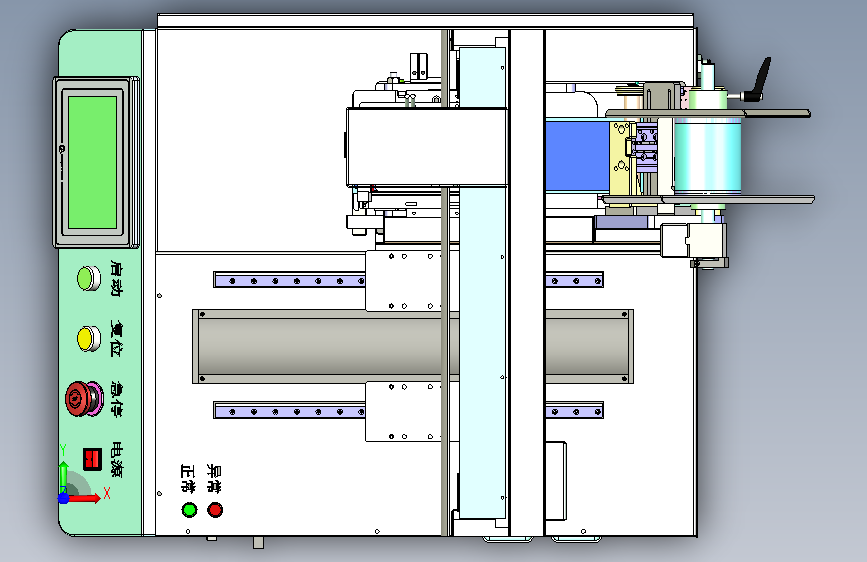Select the gray central trough channel
This screenshot has height=562, width=867.
(x=412, y=347)
